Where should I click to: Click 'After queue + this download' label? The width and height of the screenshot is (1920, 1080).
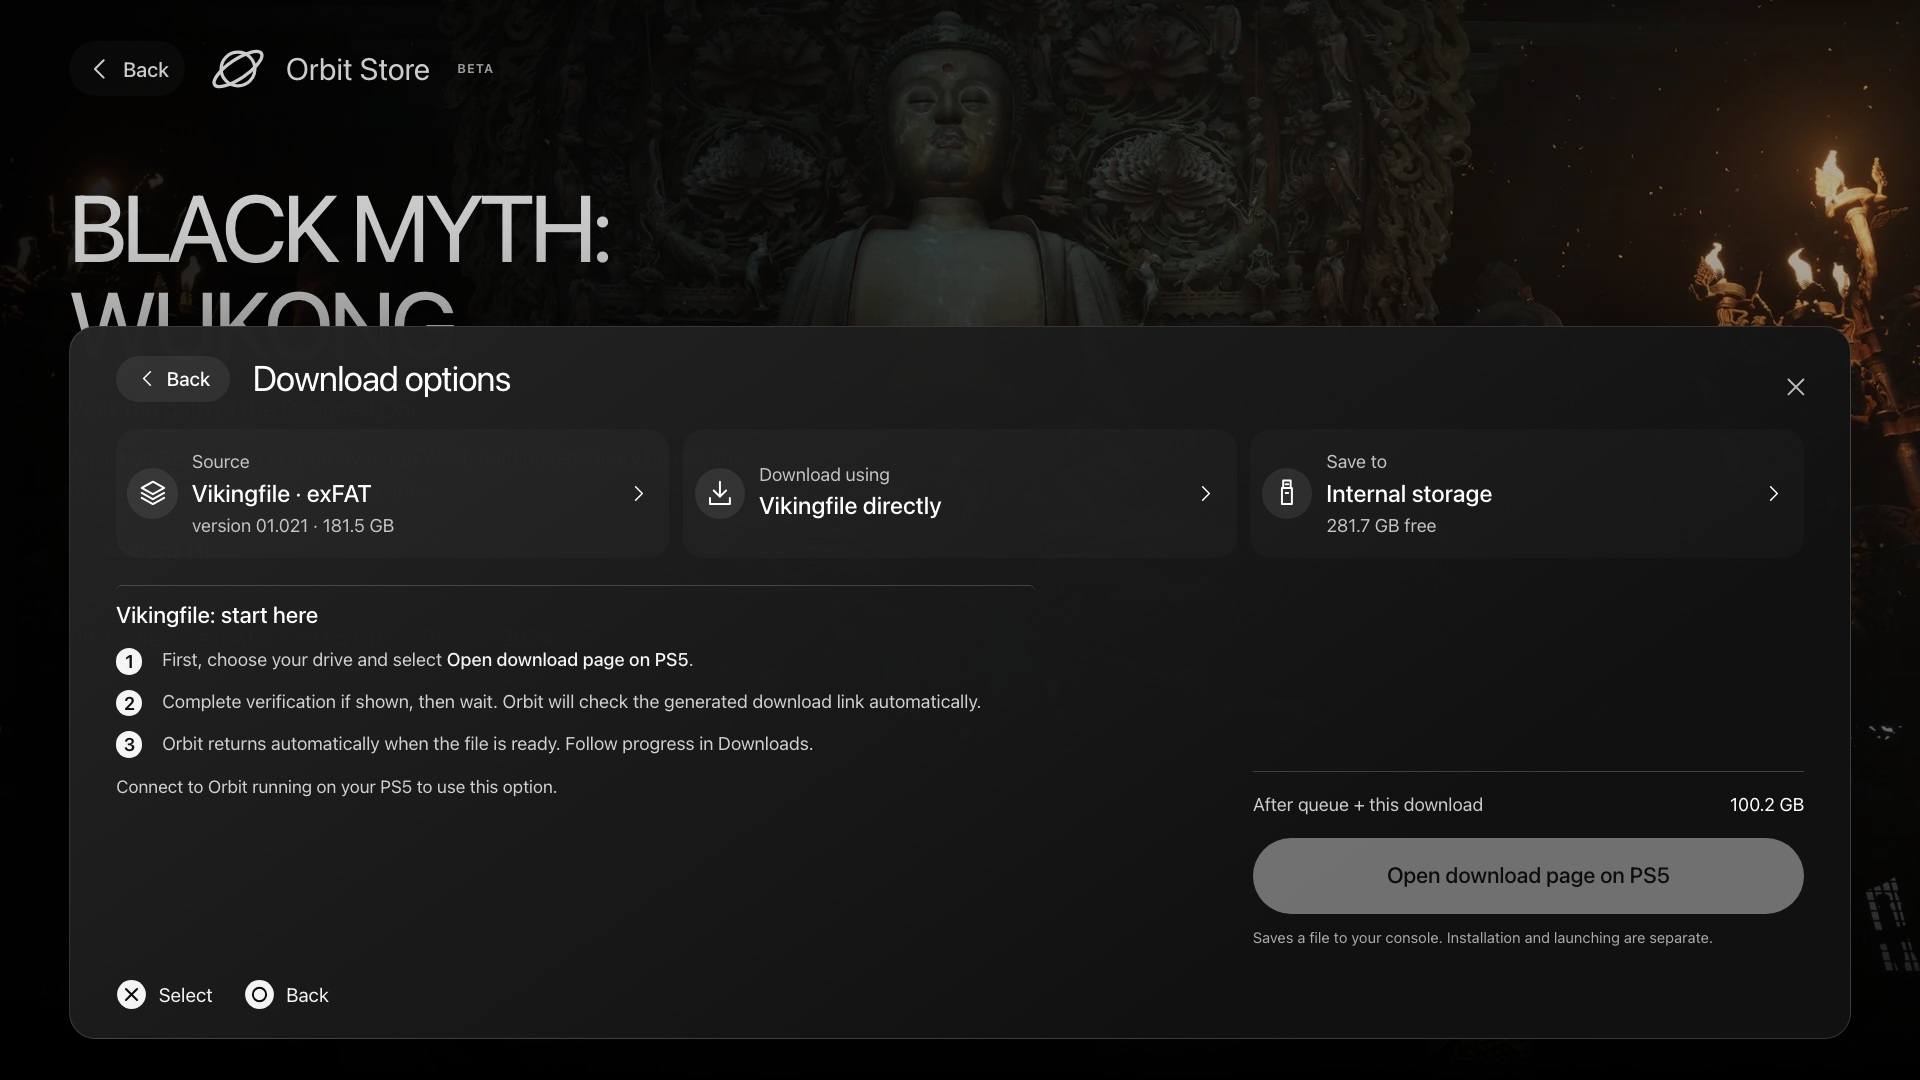pyautogui.click(x=1367, y=805)
